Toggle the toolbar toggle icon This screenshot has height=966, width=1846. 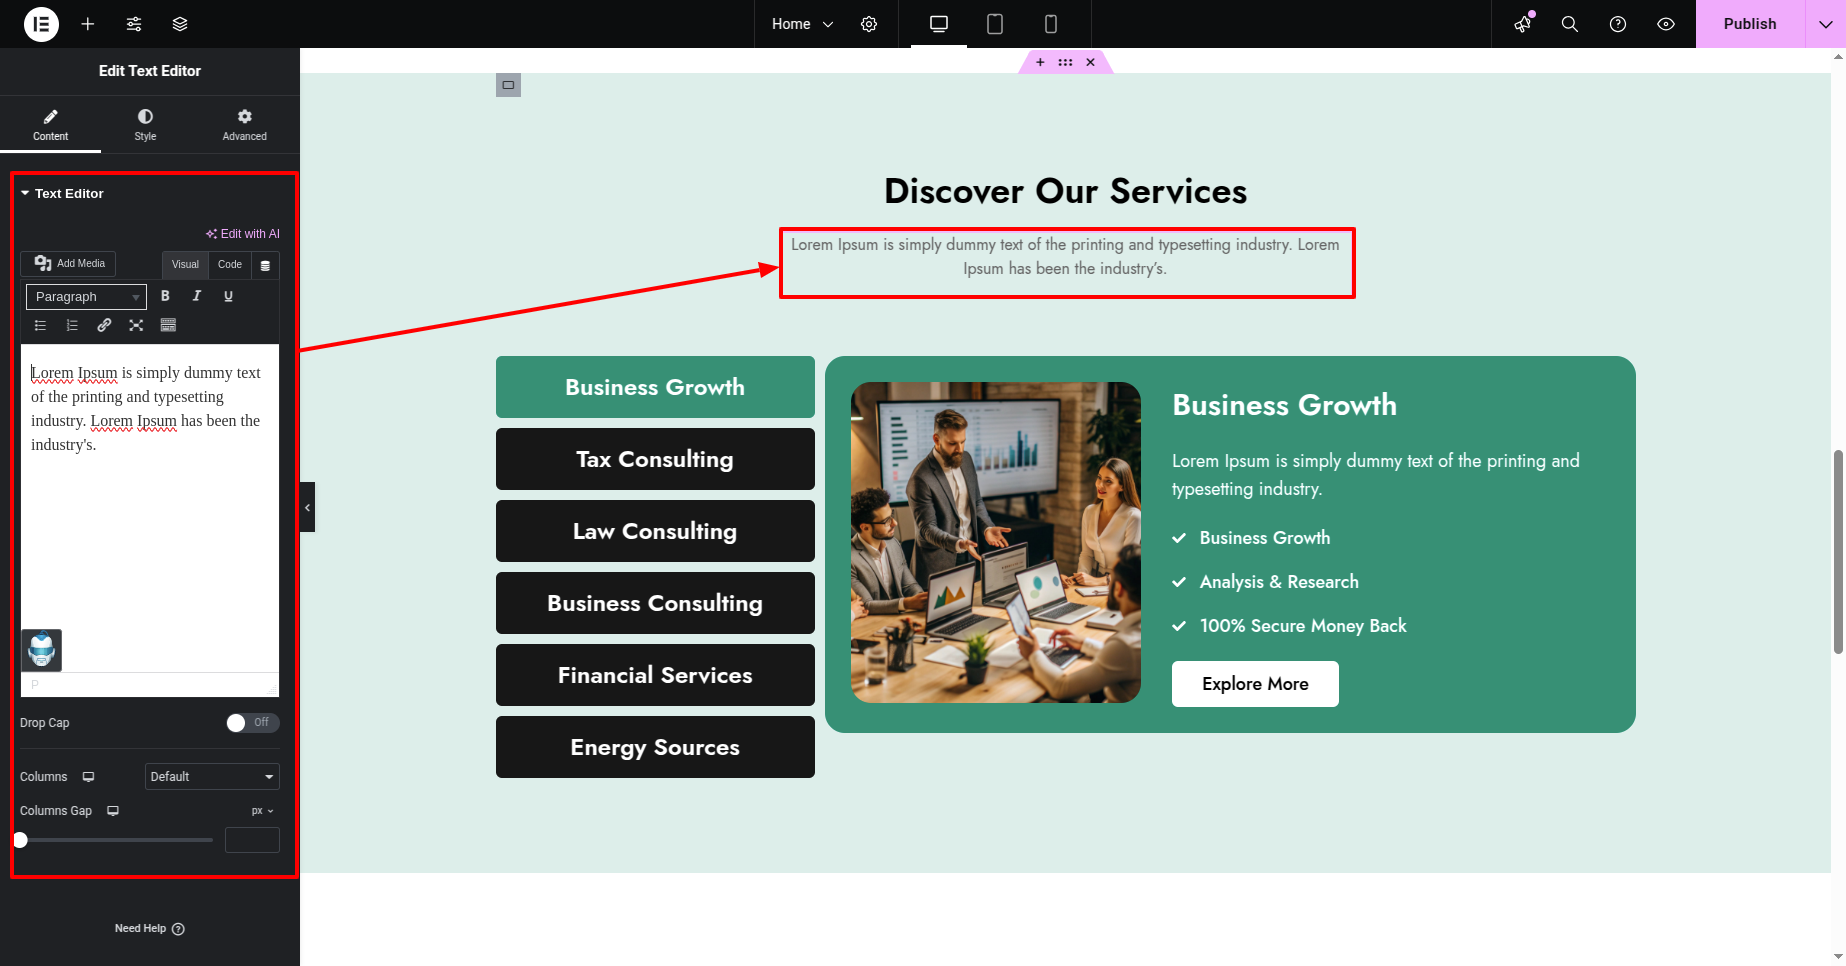168,325
